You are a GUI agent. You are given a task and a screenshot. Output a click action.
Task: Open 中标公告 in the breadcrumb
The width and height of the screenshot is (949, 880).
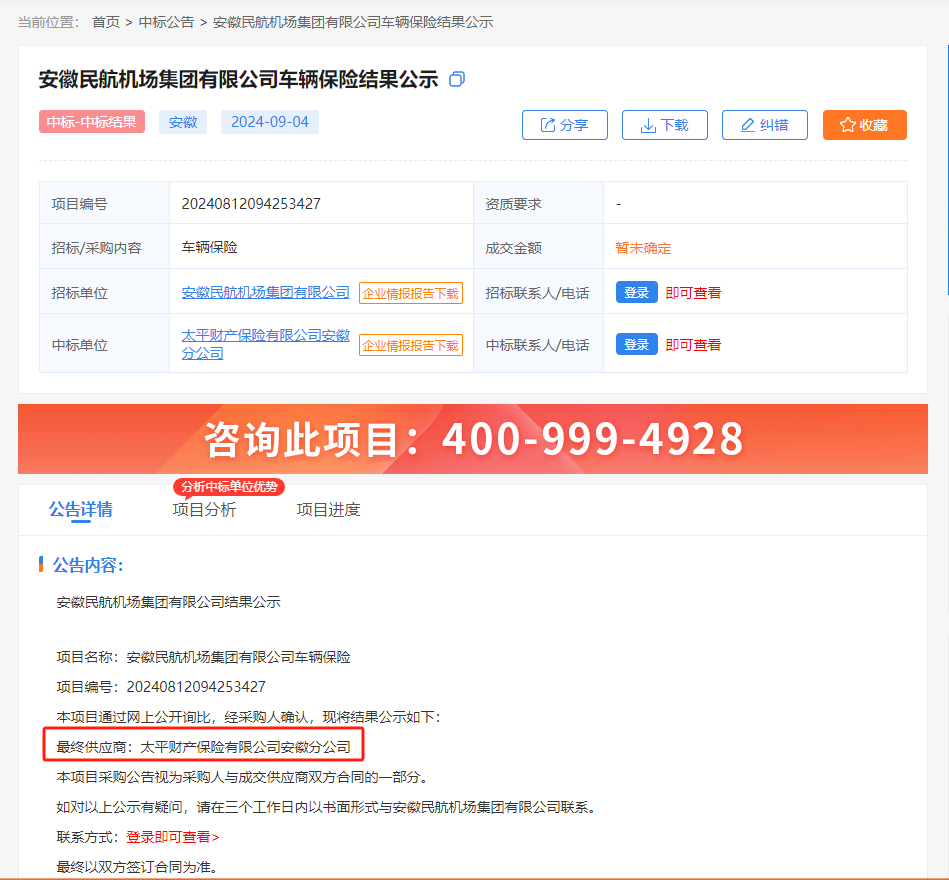click(x=166, y=22)
